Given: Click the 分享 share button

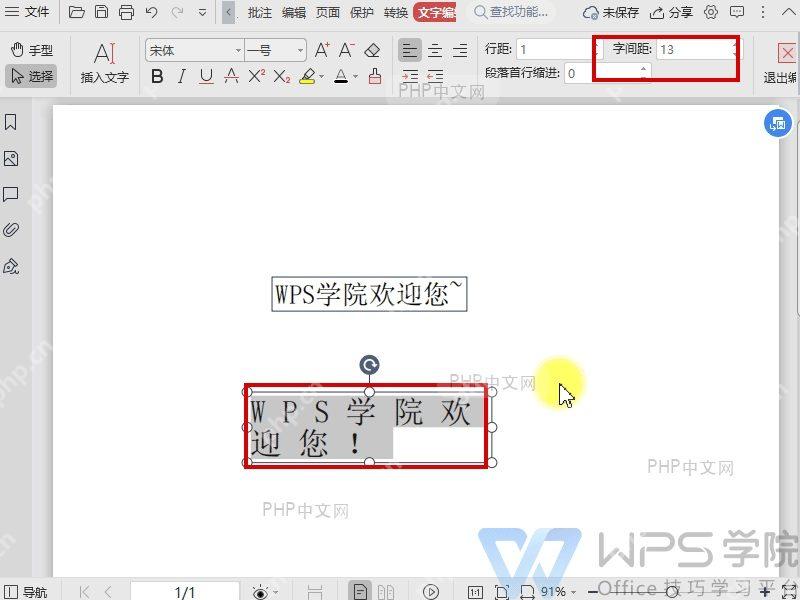Looking at the screenshot, I should pyautogui.click(x=671, y=12).
